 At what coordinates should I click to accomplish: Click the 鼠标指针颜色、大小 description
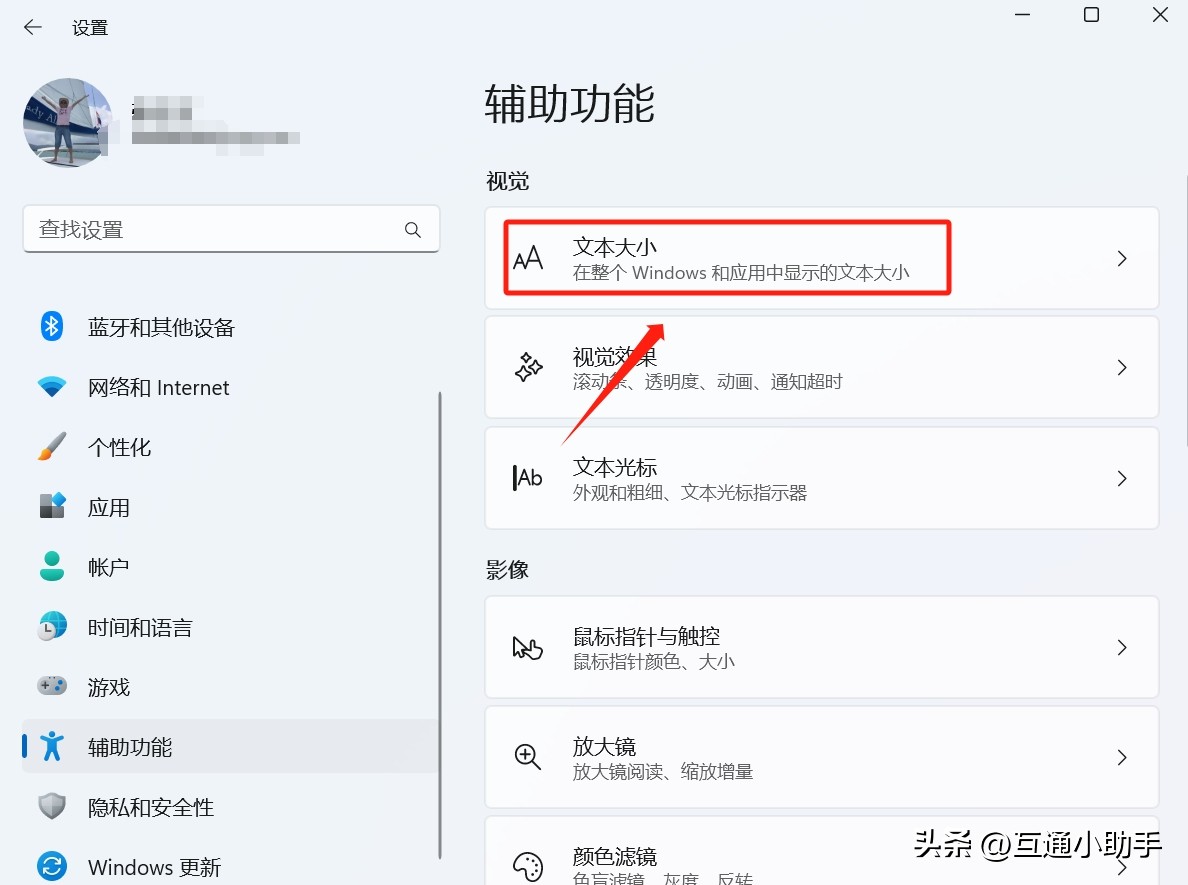click(653, 661)
